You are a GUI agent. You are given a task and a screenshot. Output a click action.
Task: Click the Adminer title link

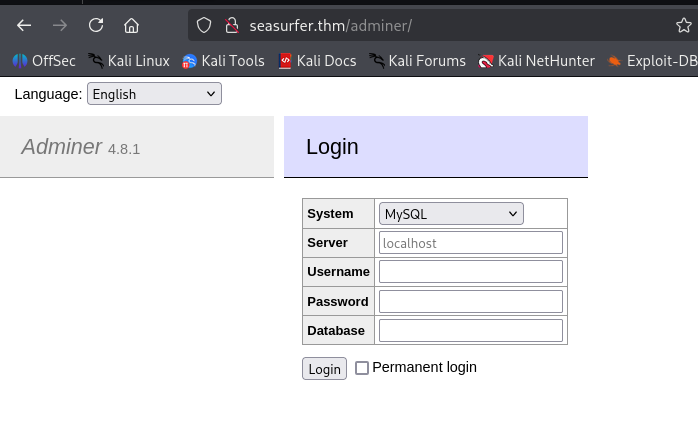point(61,146)
